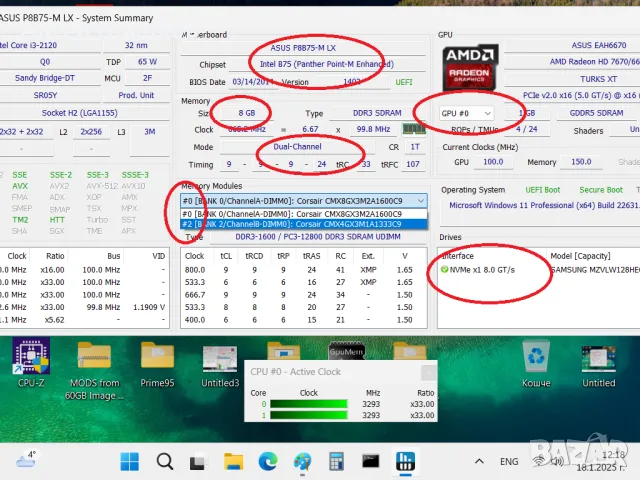Open File Explorer from the taskbar

point(233,462)
